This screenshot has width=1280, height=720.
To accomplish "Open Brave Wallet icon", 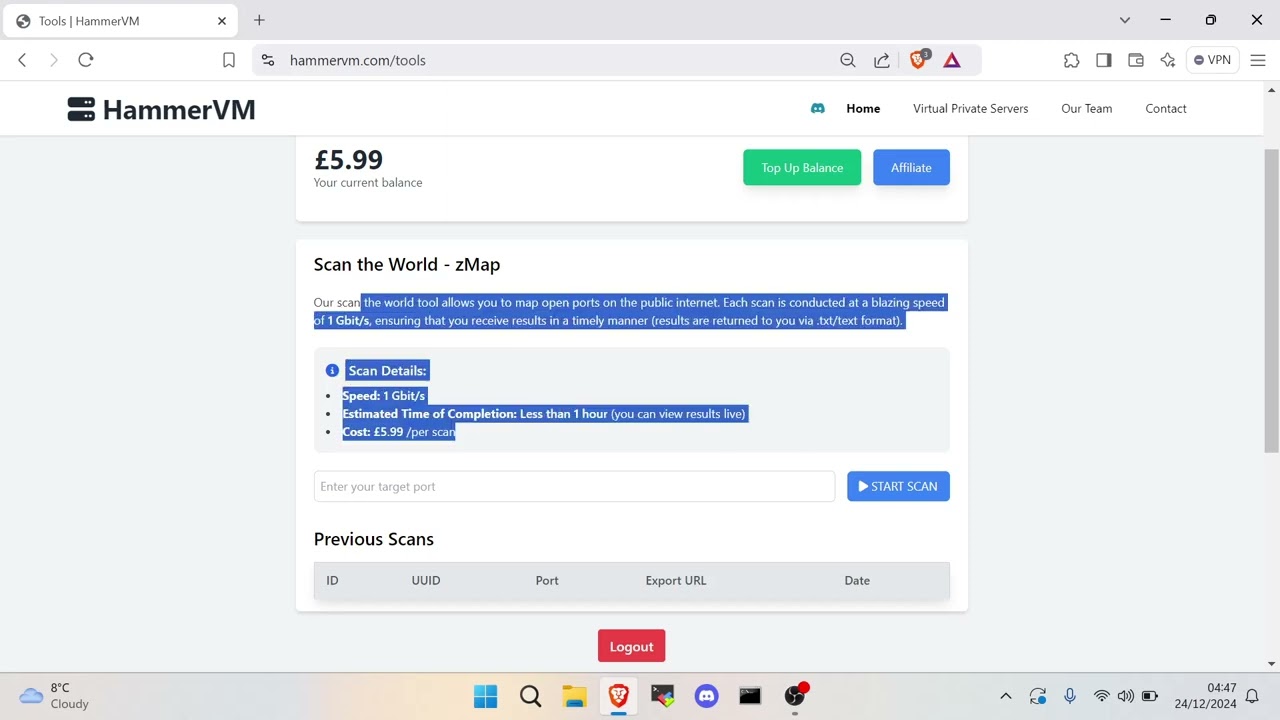I will pyautogui.click(x=1136, y=60).
